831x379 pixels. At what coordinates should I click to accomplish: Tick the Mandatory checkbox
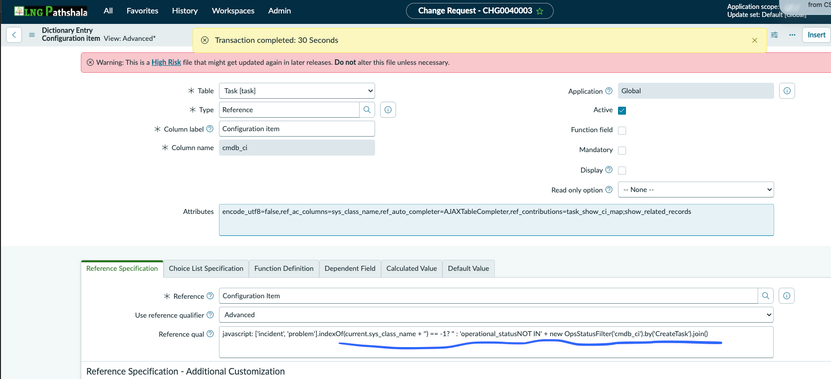[x=622, y=150]
